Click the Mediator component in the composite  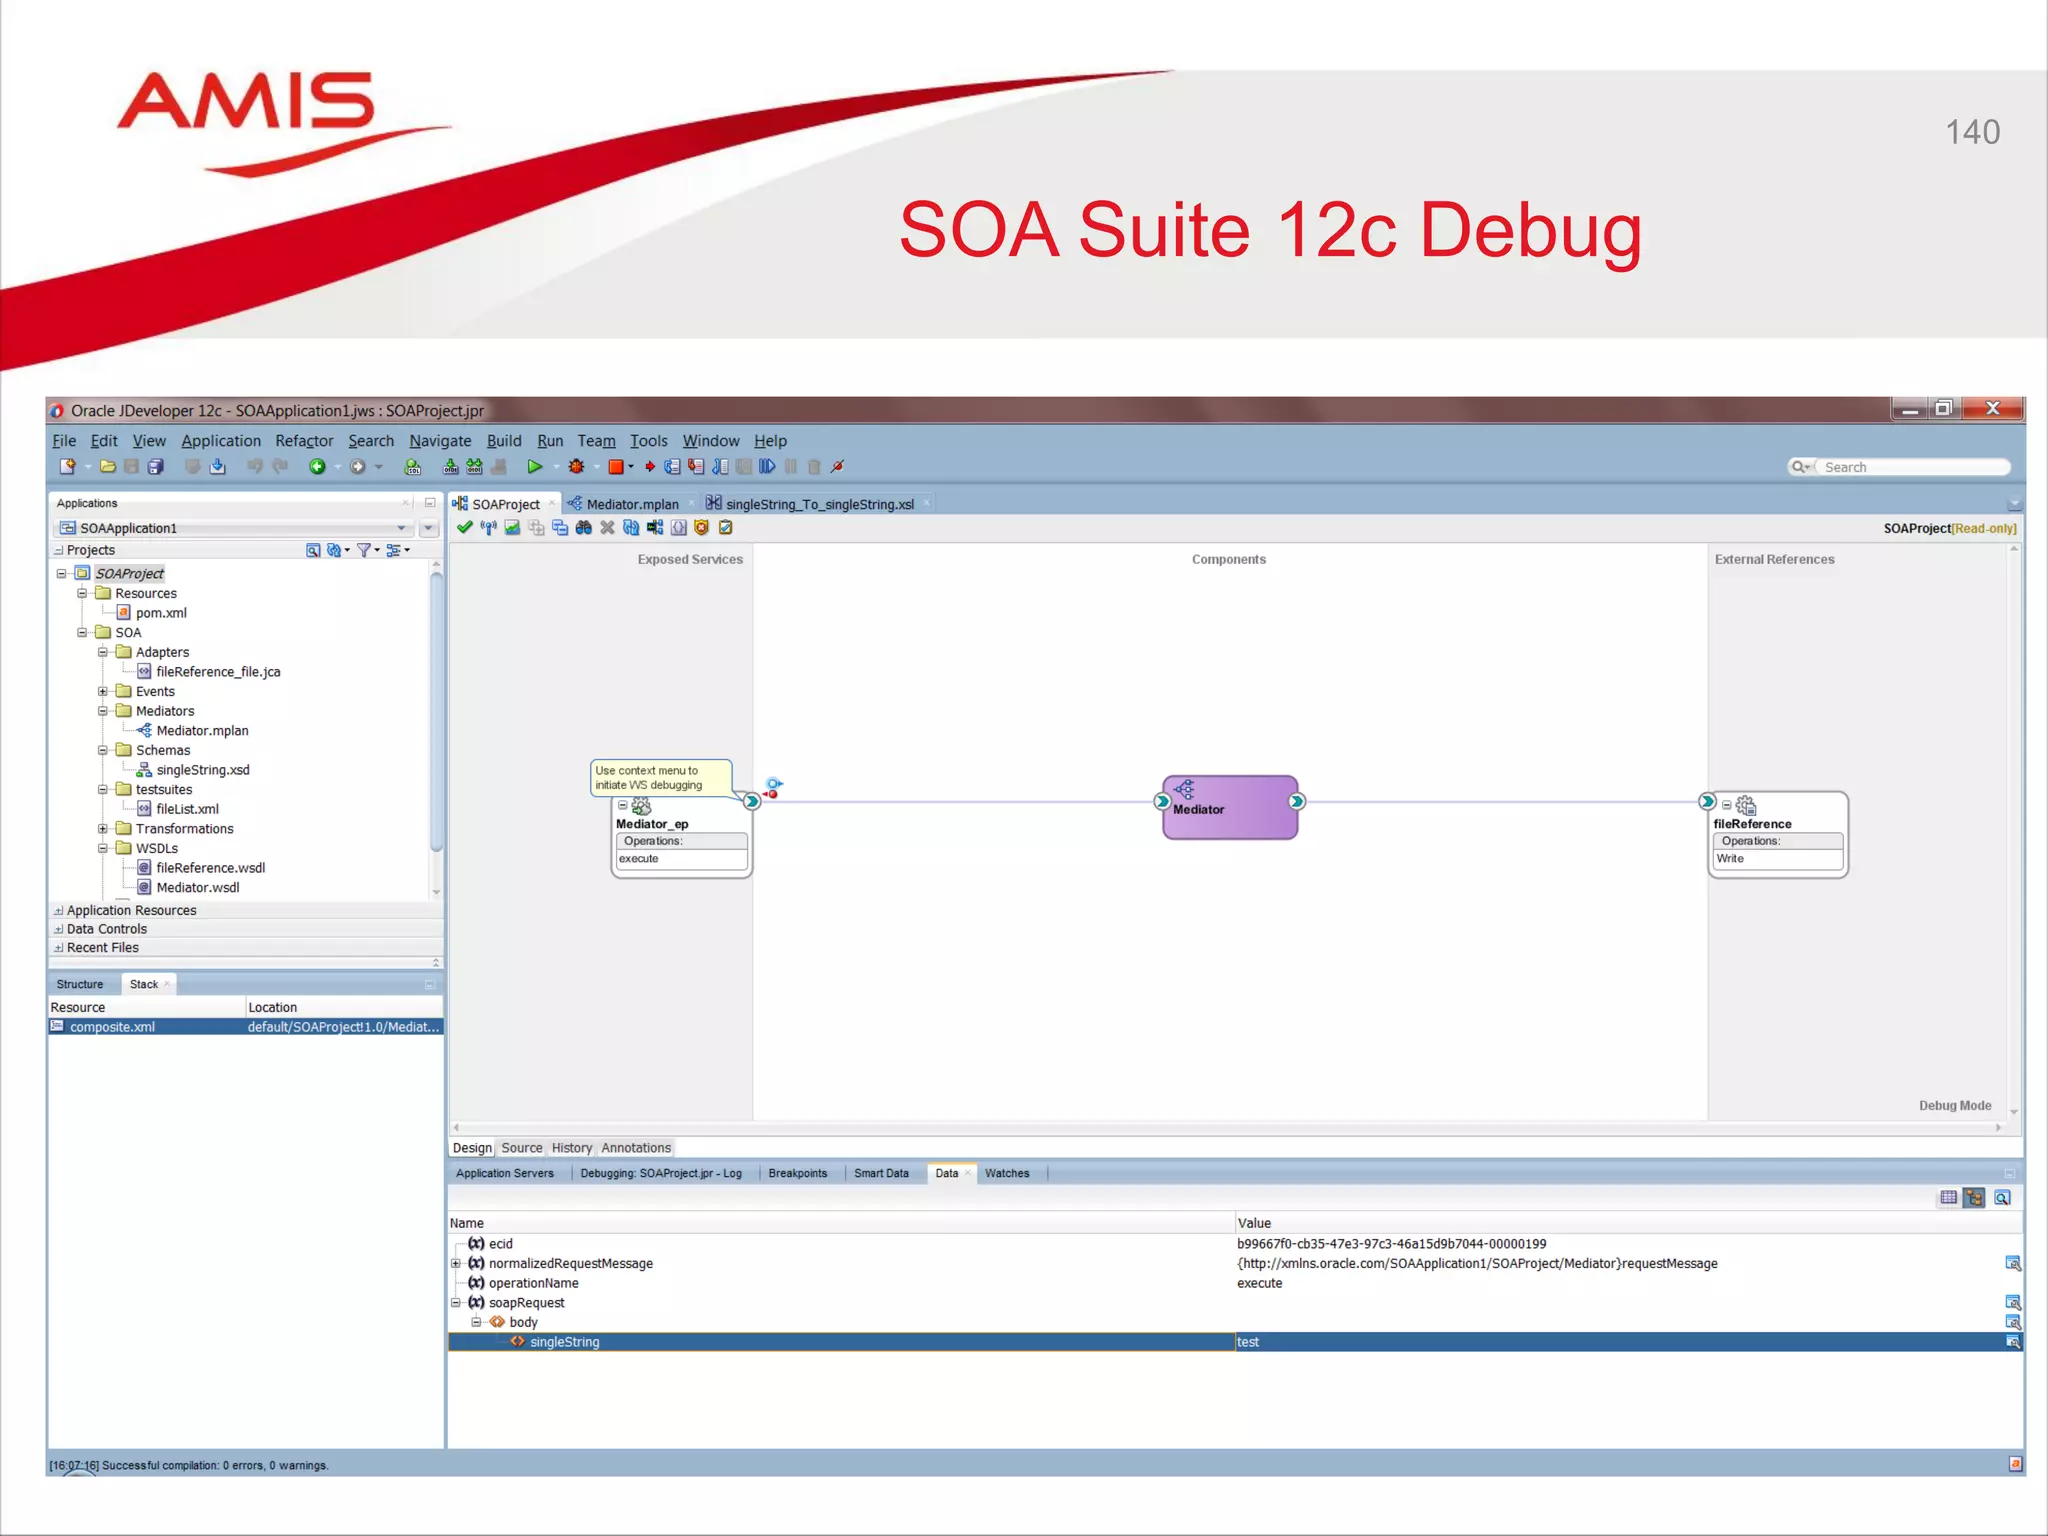(x=1230, y=807)
